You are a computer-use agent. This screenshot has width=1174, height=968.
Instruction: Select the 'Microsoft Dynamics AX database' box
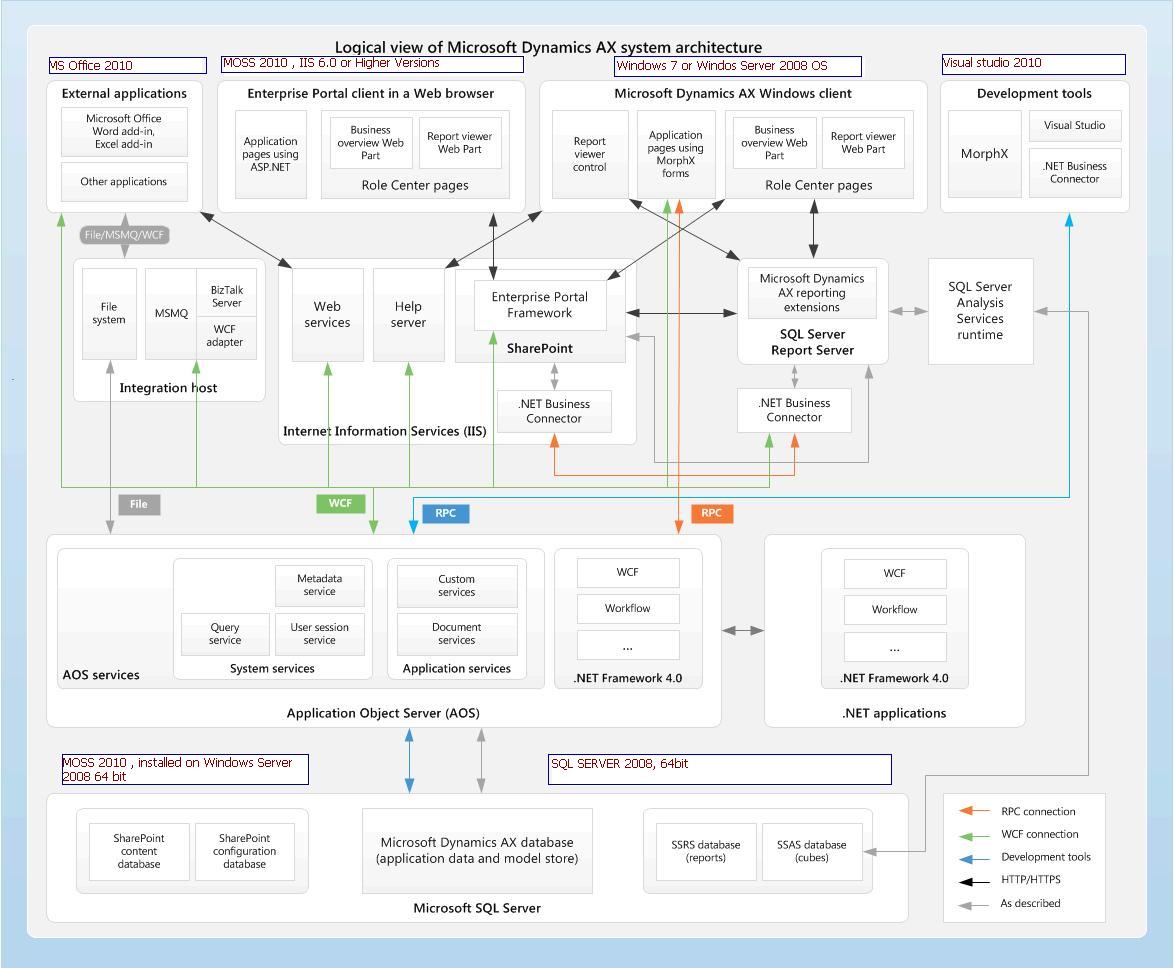point(477,850)
